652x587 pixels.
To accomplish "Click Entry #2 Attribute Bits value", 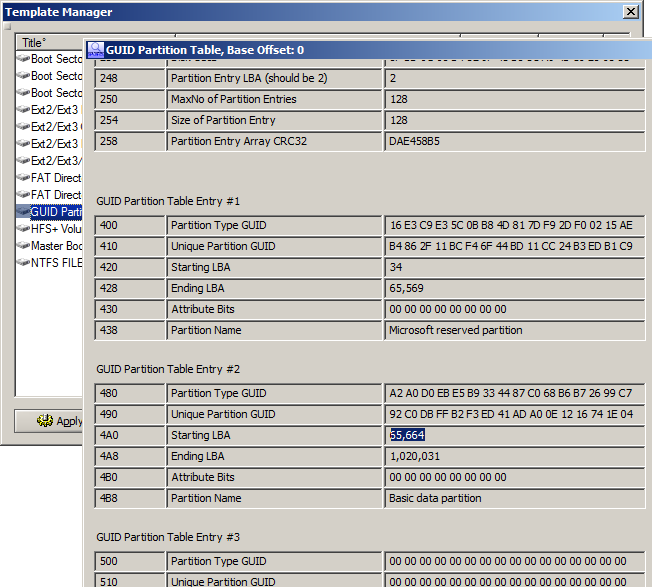I will [515, 477].
